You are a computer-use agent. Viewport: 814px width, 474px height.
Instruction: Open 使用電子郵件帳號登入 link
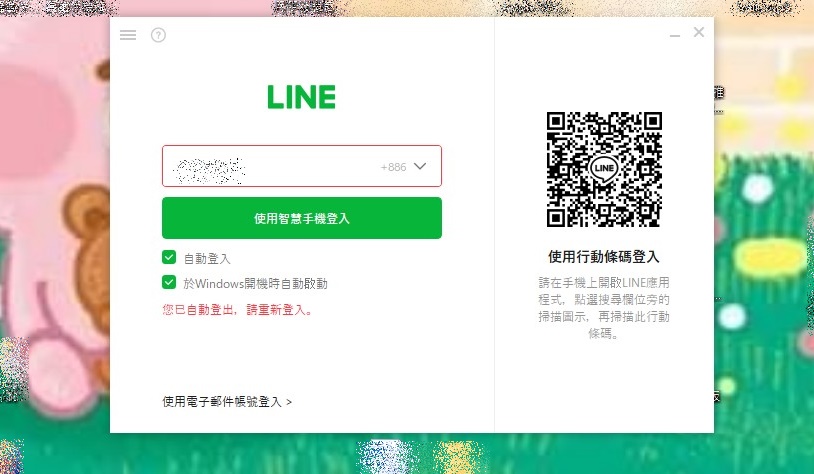(227, 402)
